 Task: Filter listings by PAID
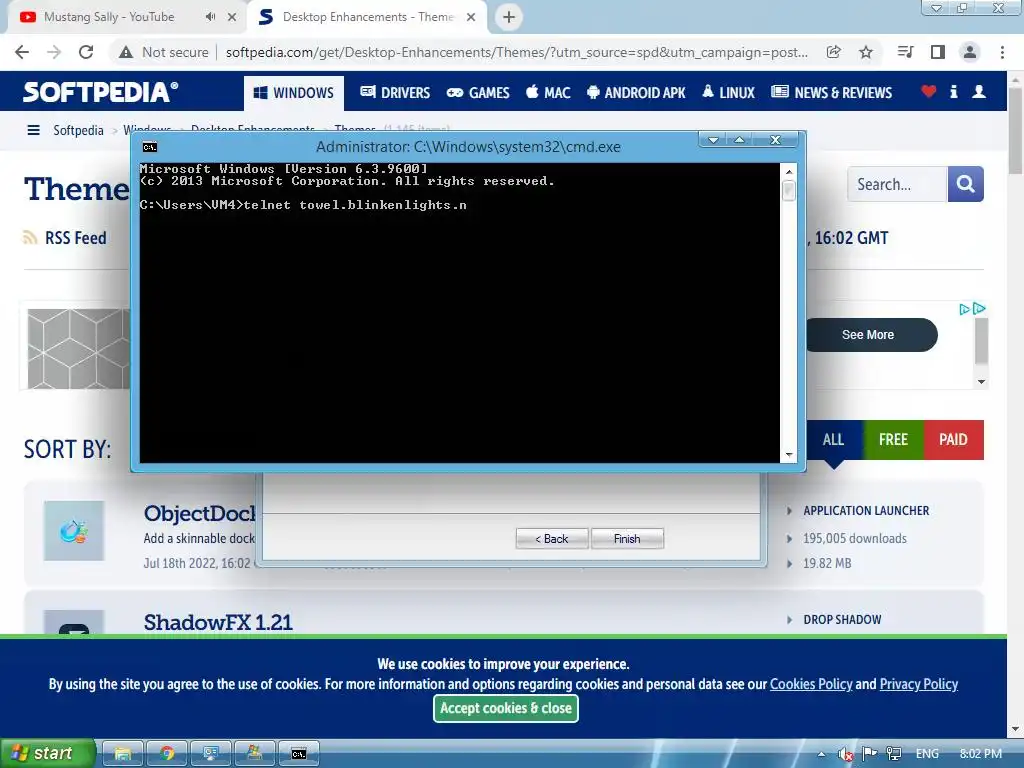[x=953, y=440]
